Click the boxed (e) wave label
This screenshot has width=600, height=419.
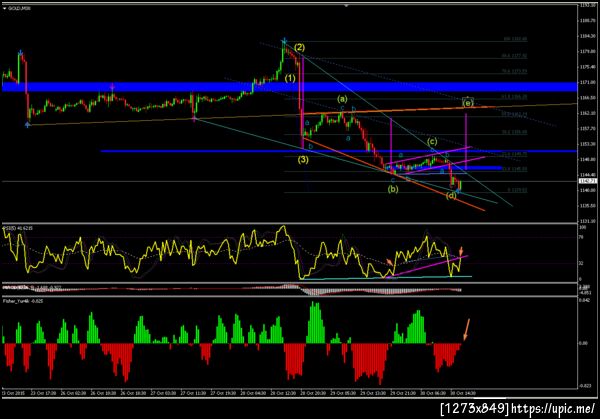pyautogui.click(x=468, y=103)
